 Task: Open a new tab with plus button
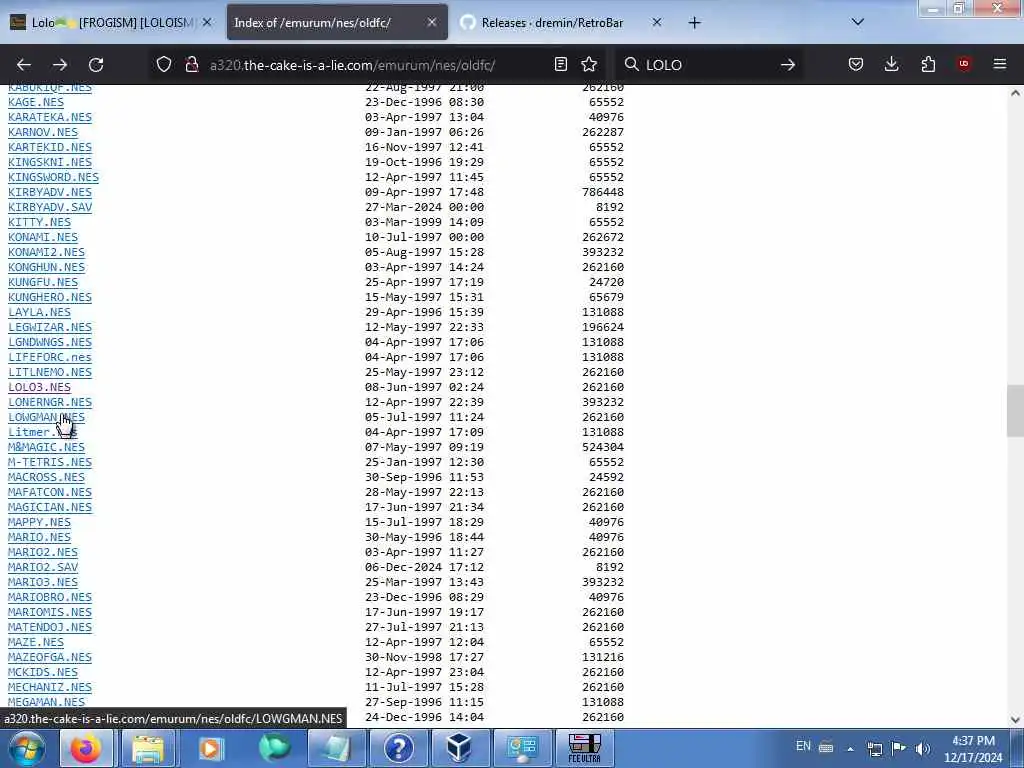[x=694, y=23]
